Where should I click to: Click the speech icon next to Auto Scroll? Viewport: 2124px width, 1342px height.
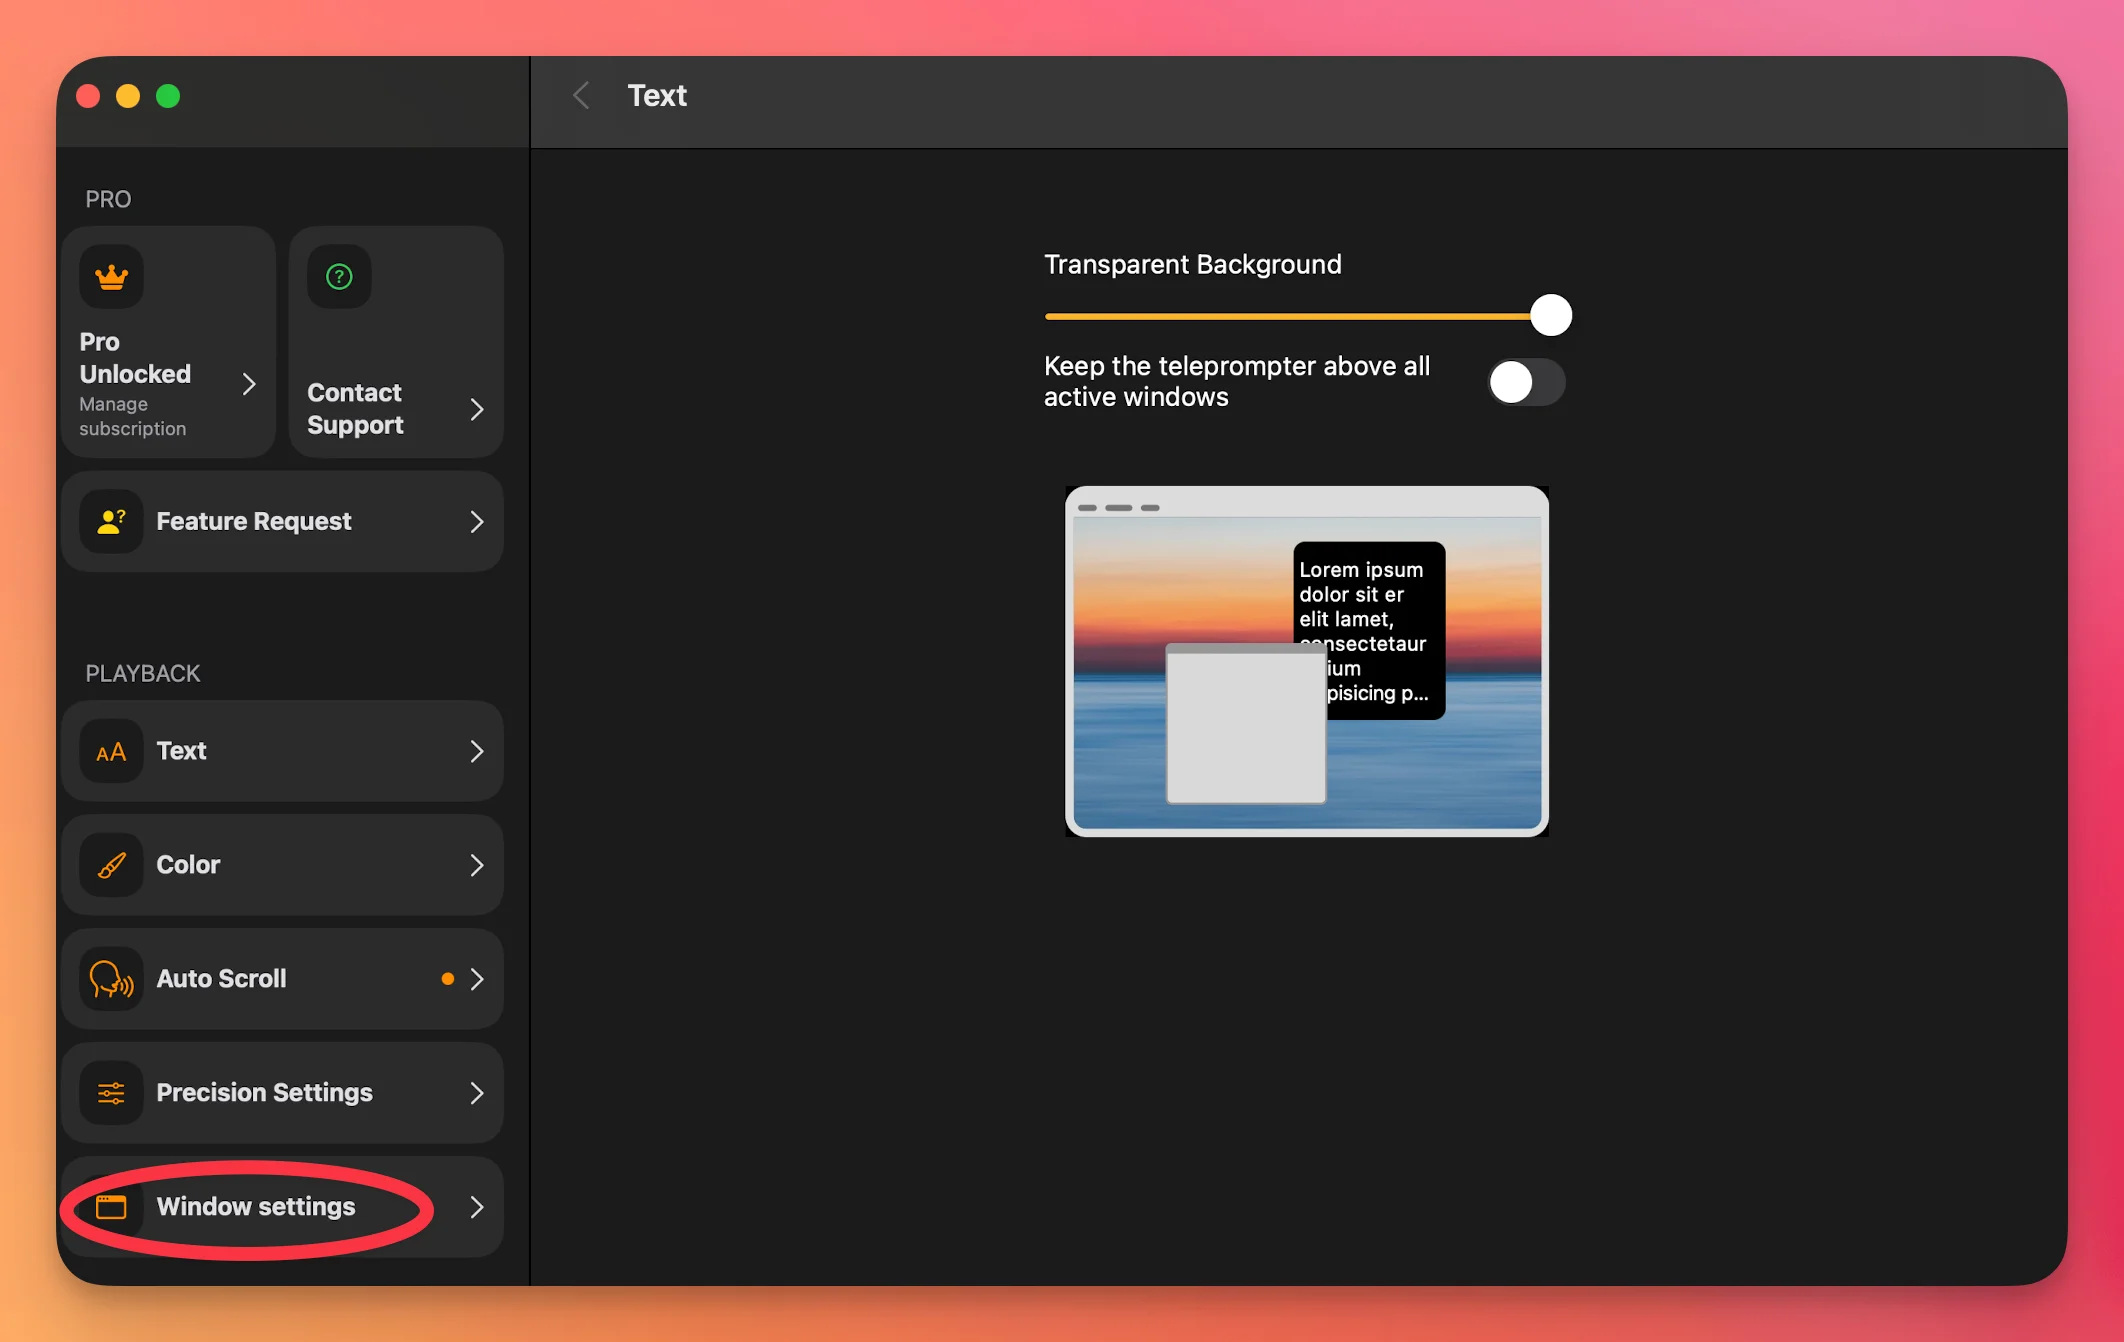click(x=111, y=979)
